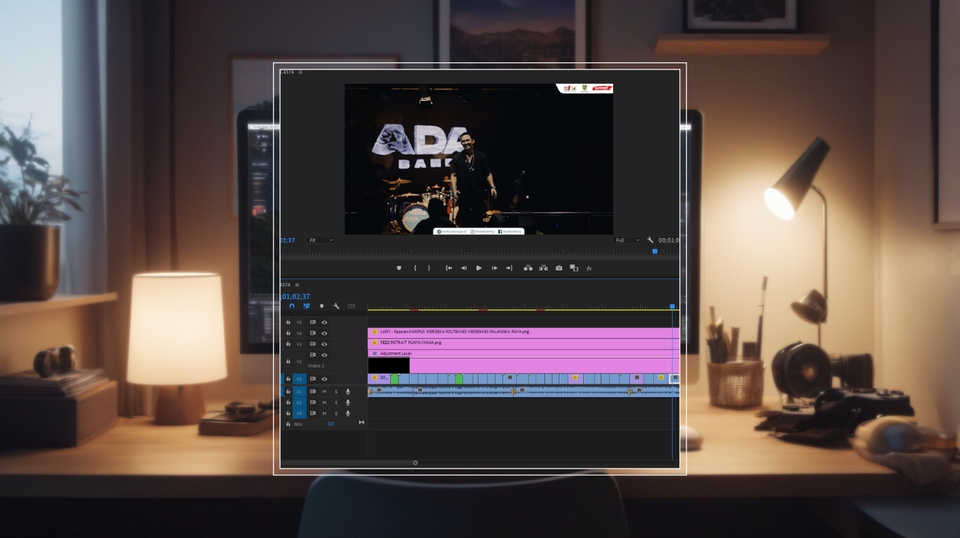
Task: Click the Mark Out brace button
Action: 429,268
